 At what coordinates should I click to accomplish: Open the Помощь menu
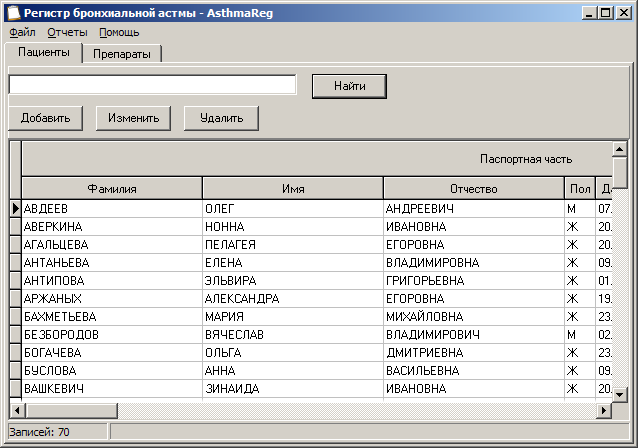(119, 32)
